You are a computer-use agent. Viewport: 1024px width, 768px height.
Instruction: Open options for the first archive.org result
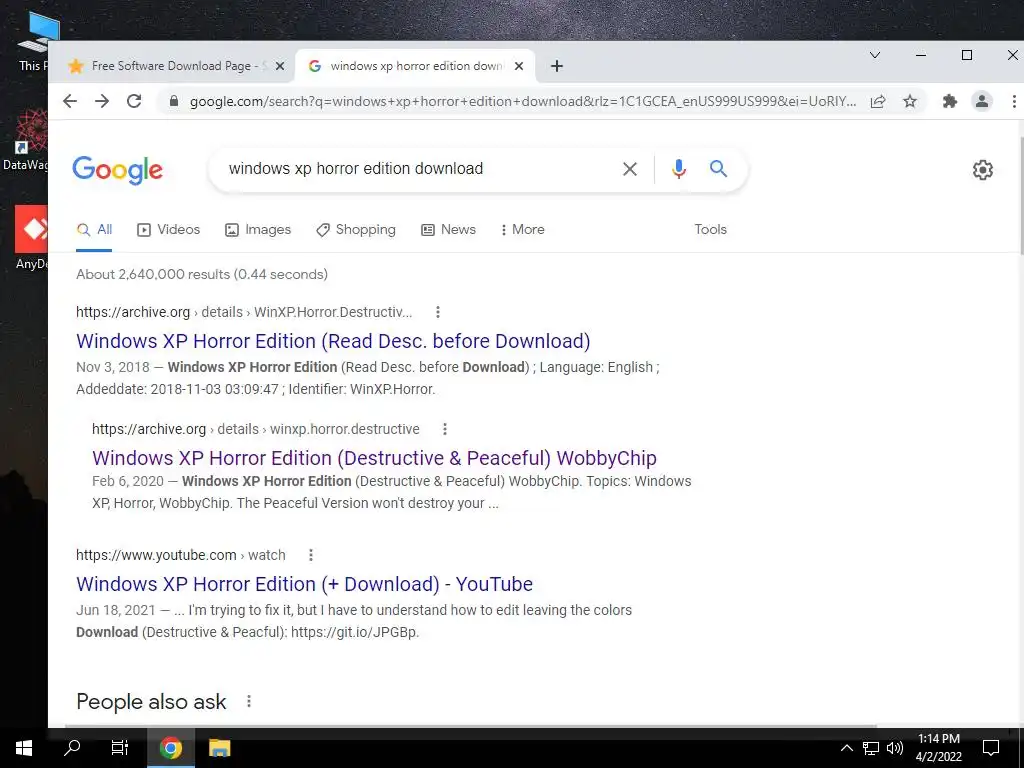pyautogui.click(x=438, y=312)
